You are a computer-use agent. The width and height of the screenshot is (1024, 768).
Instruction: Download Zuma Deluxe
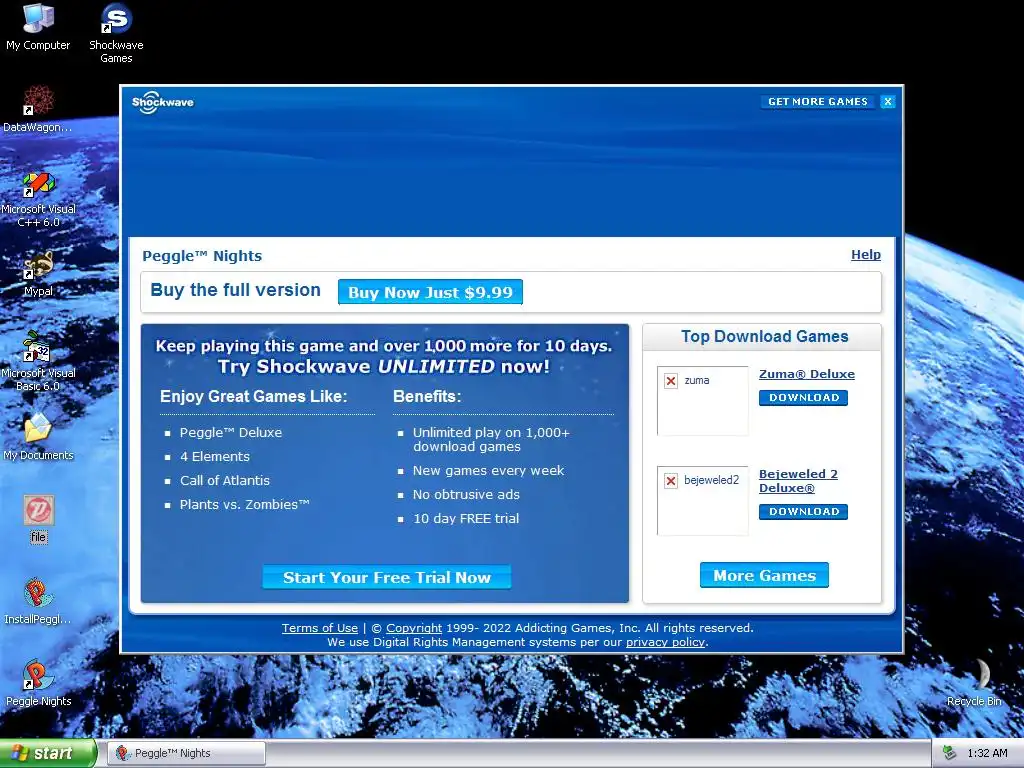tap(803, 398)
